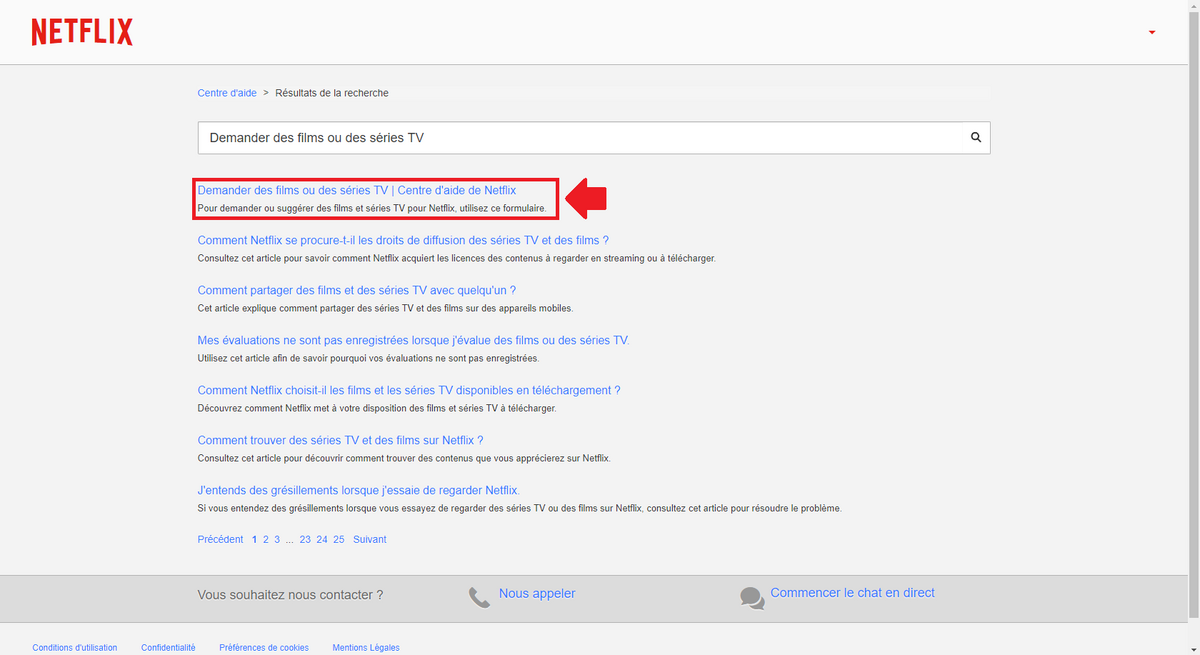Start Commencer le chat en direct

tap(852, 593)
